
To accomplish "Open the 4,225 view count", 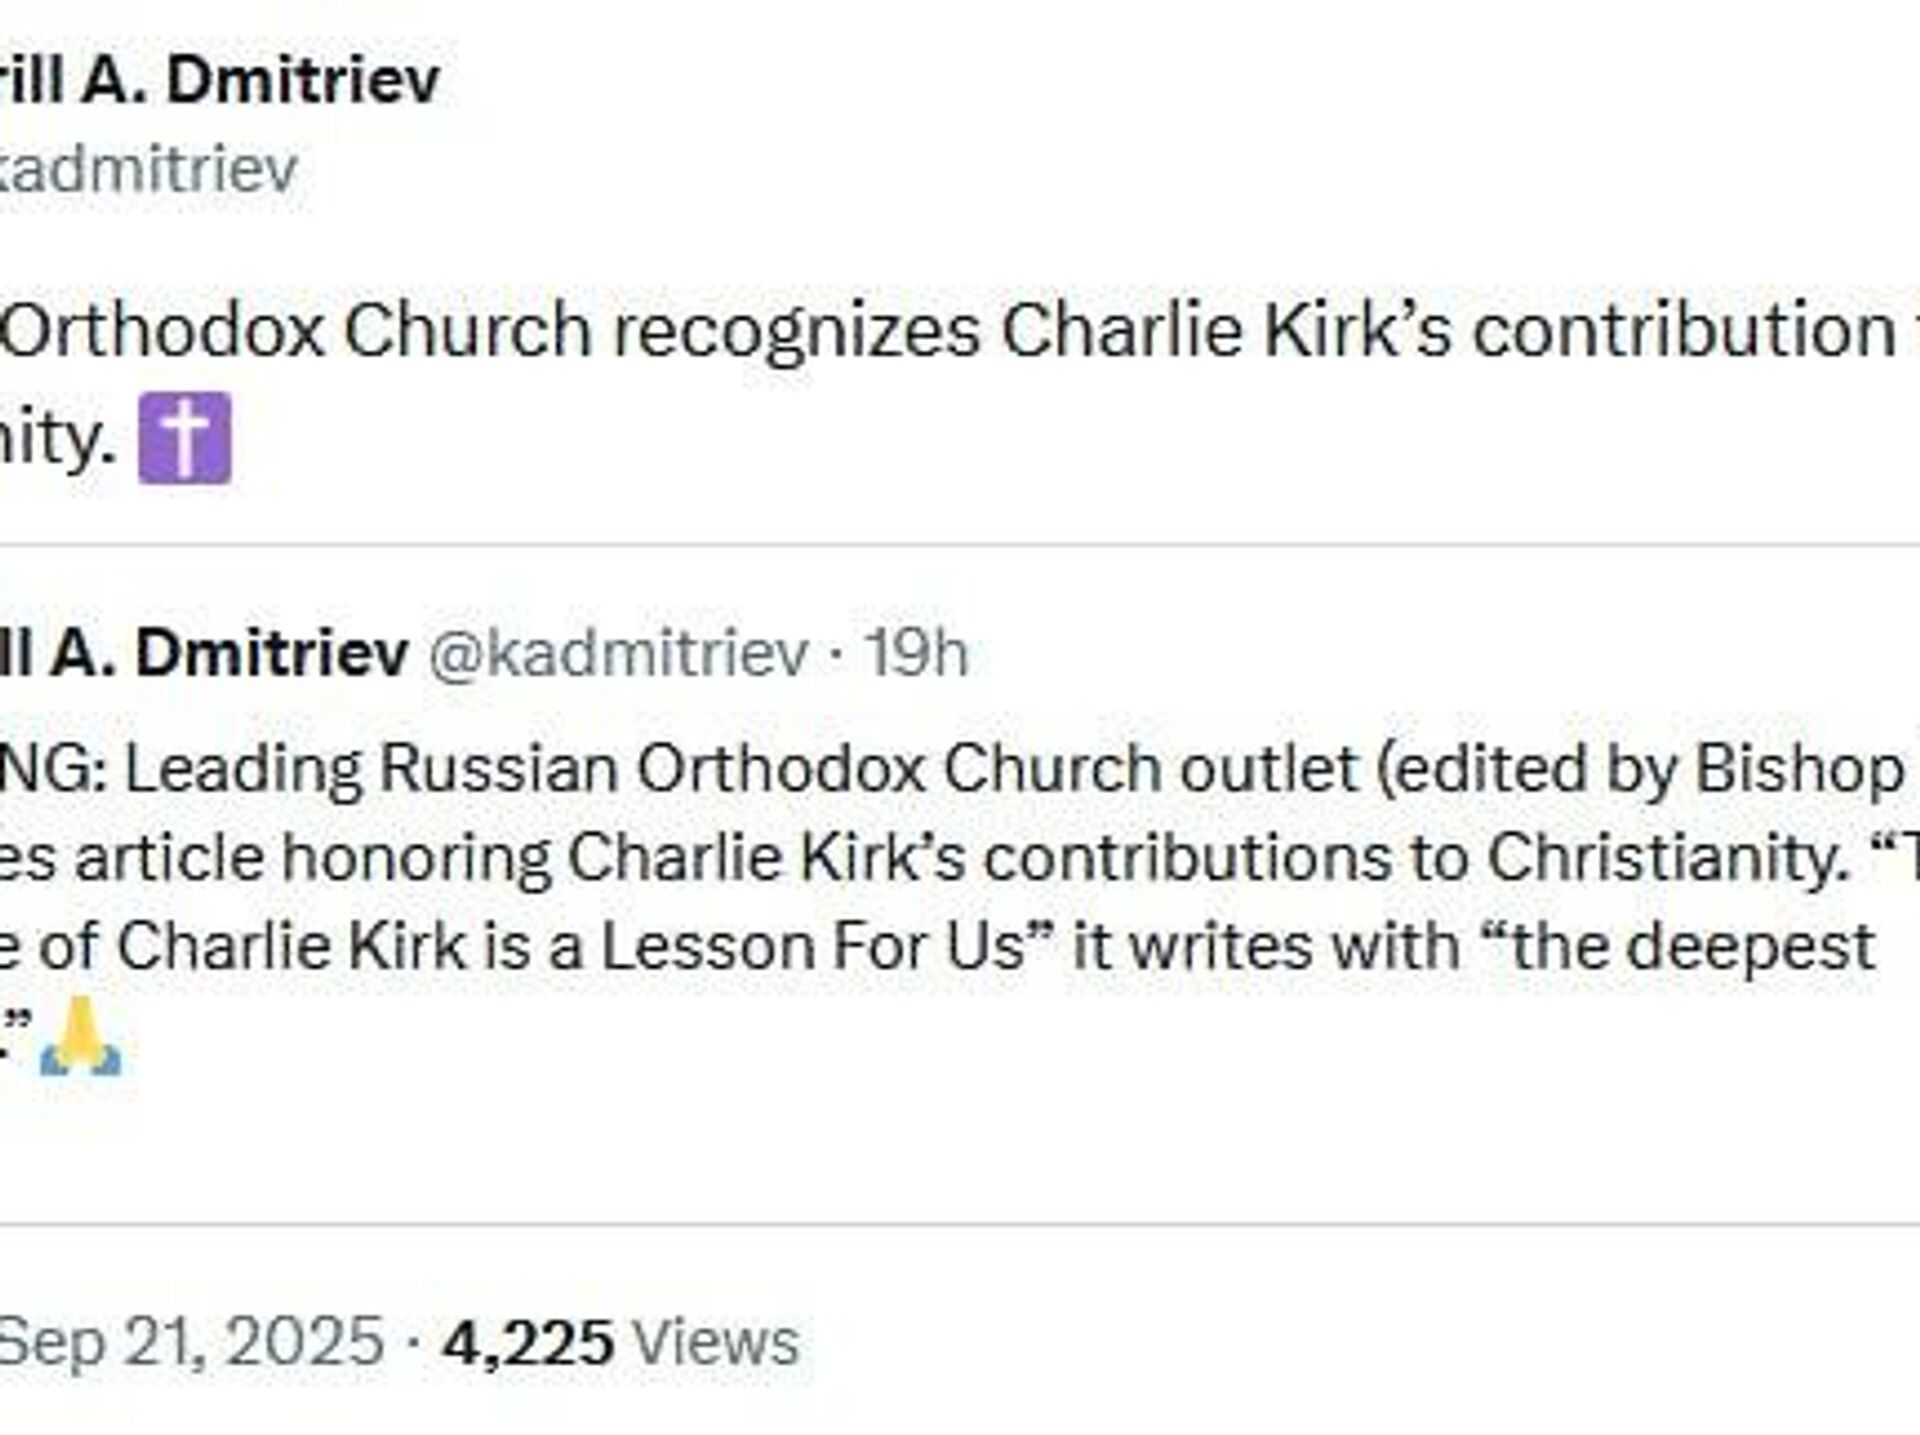I will [x=528, y=1340].
